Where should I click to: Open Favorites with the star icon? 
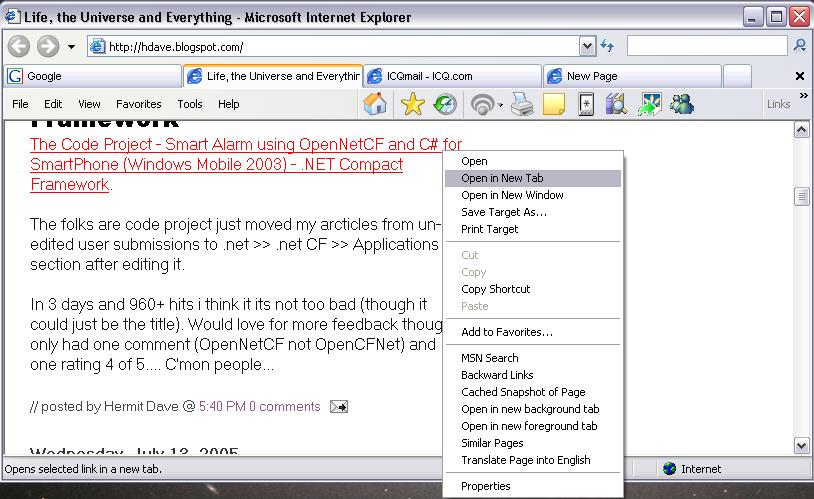(x=412, y=103)
